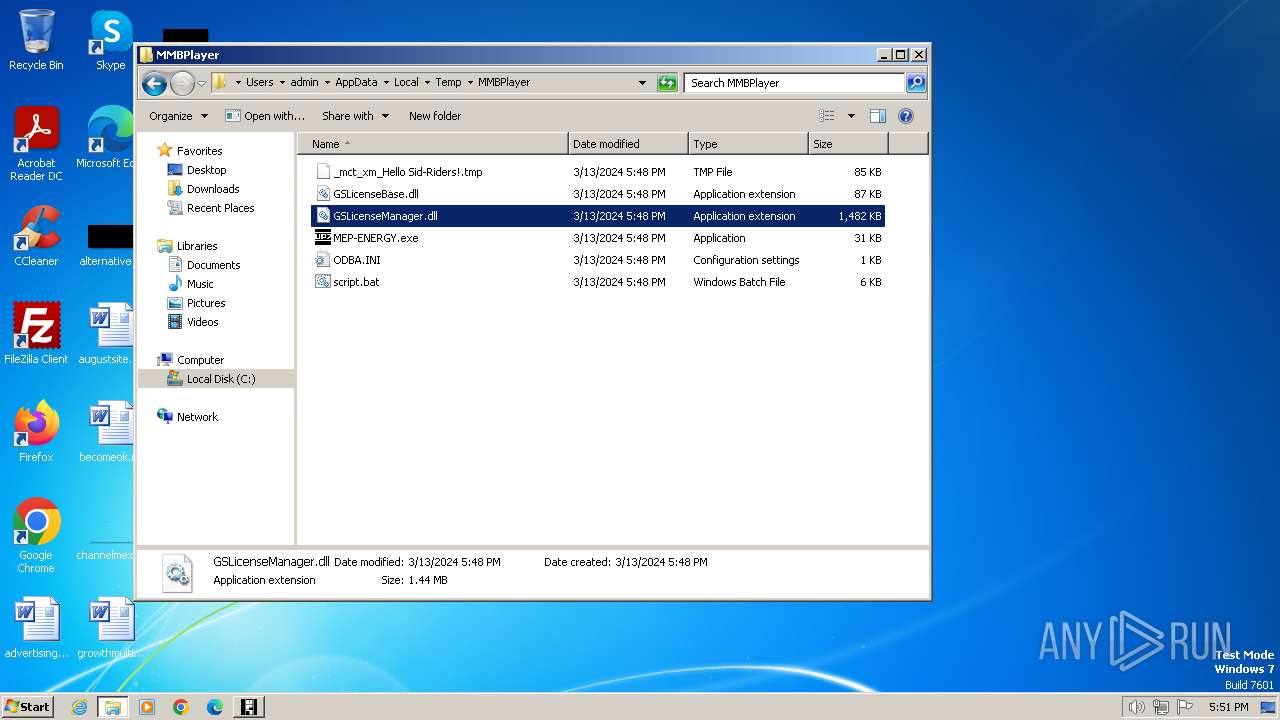Image resolution: width=1280 pixels, height=720 pixels.
Task: Click the New folder button
Action: coord(435,116)
